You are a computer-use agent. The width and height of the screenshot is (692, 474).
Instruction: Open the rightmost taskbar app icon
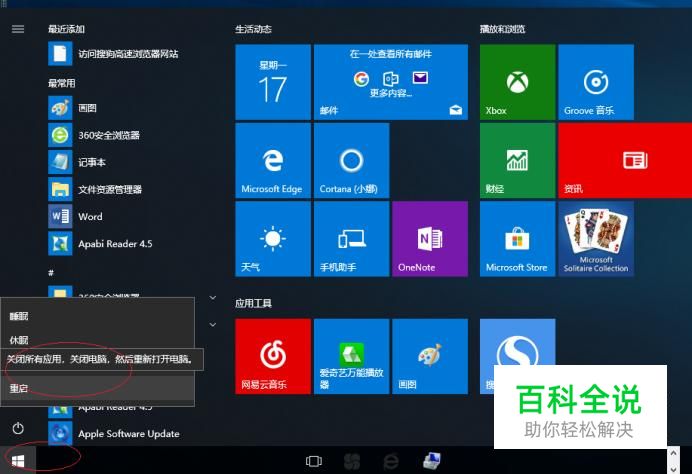click(x=431, y=461)
